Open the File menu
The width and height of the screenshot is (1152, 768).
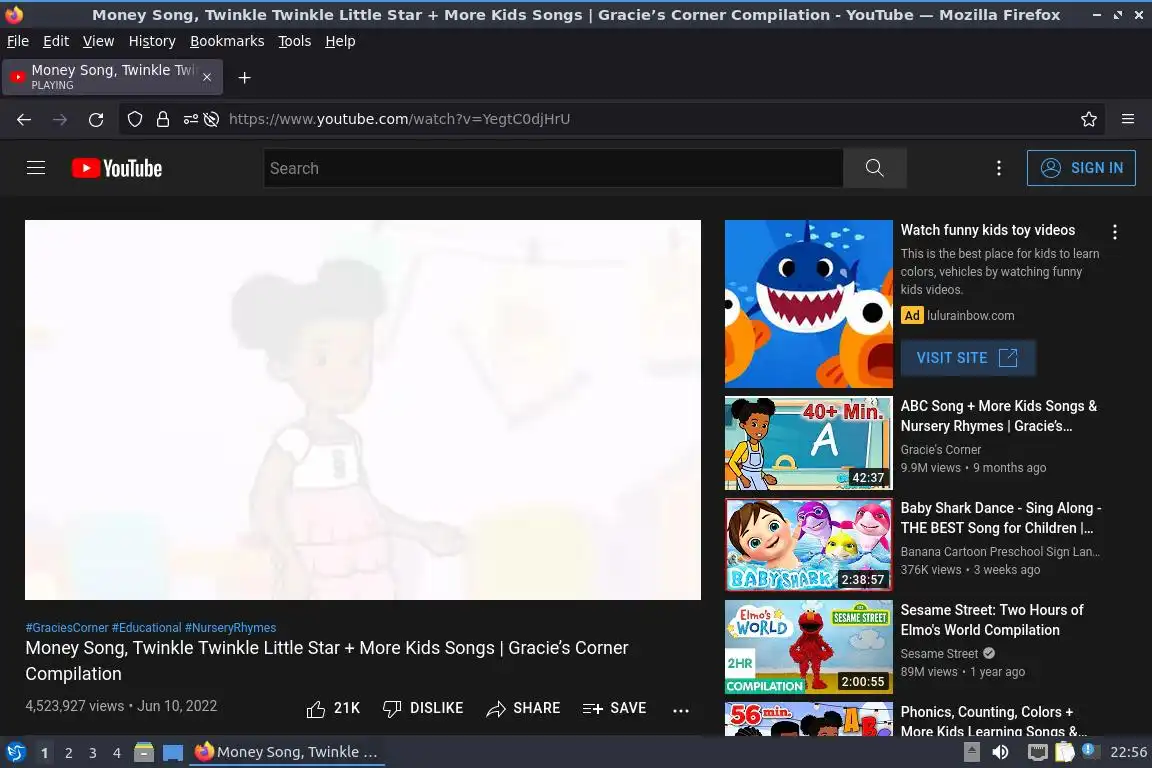click(18, 41)
